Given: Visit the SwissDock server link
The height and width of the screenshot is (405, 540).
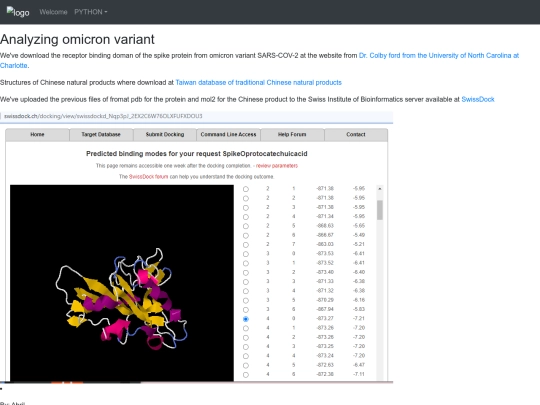Looking at the screenshot, I should click(x=478, y=100).
